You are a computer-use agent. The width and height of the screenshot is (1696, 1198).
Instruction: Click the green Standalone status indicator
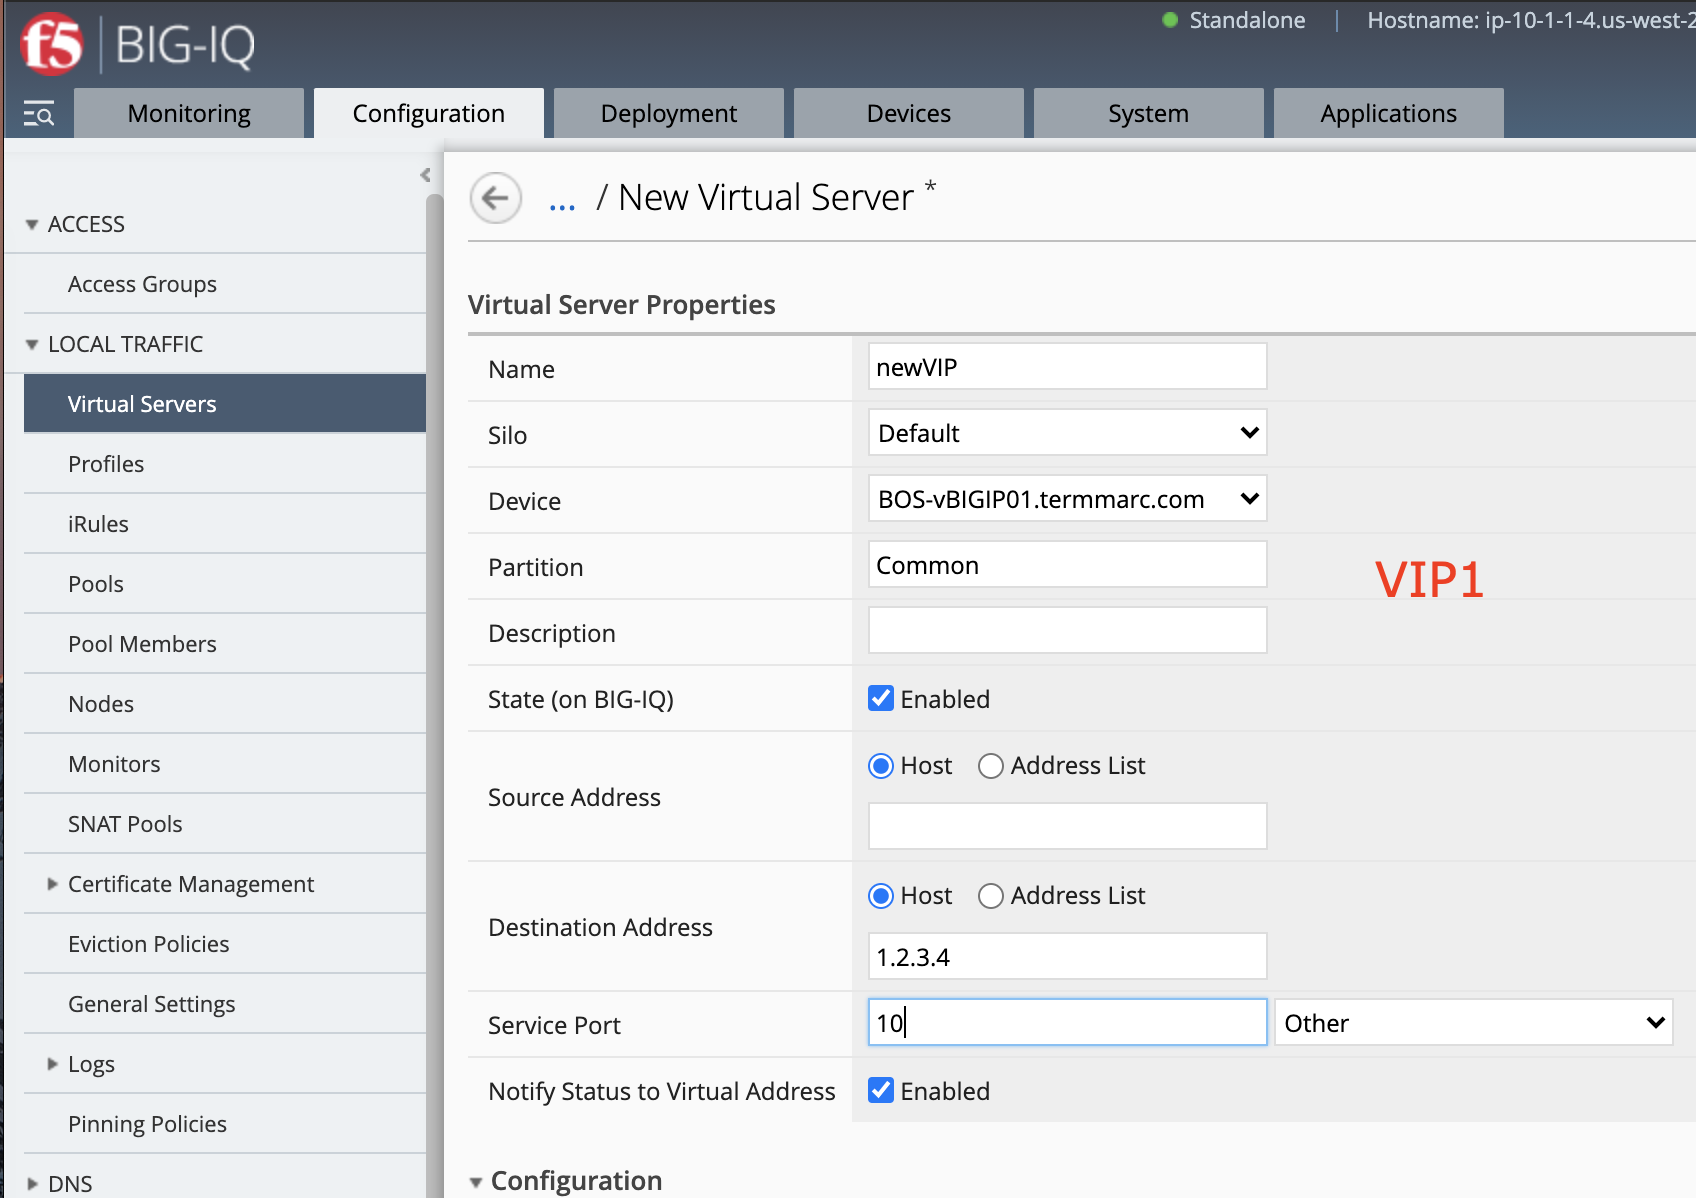[x=1168, y=20]
